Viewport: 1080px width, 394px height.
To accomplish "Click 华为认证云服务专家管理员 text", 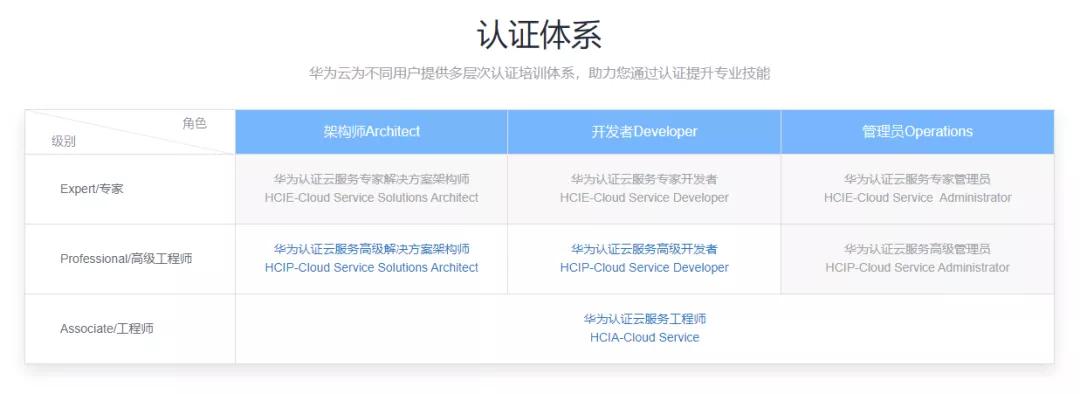I will (x=917, y=179).
